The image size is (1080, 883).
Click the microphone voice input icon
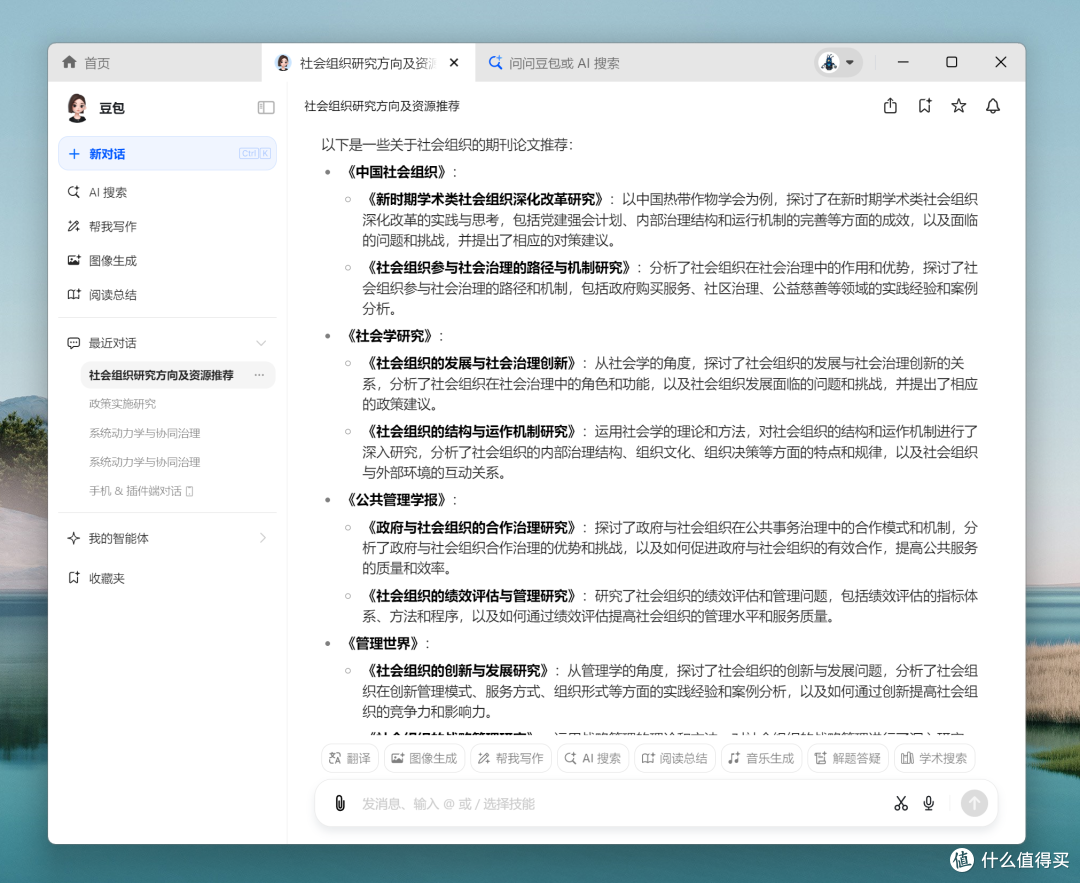coord(929,804)
